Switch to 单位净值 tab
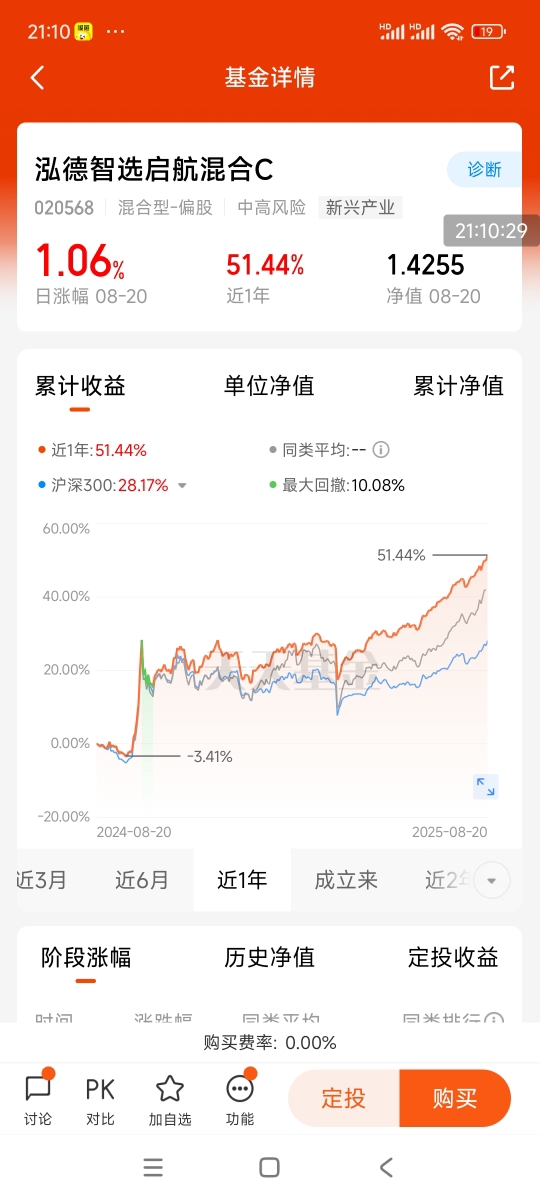This screenshot has width=540, height=1200. pos(269,386)
